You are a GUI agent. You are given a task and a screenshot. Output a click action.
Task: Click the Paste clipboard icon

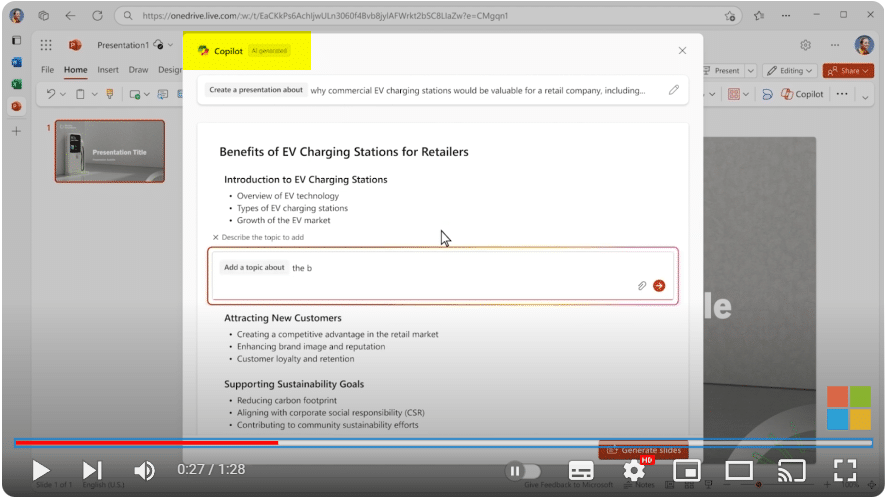click(x=80, y=94)
